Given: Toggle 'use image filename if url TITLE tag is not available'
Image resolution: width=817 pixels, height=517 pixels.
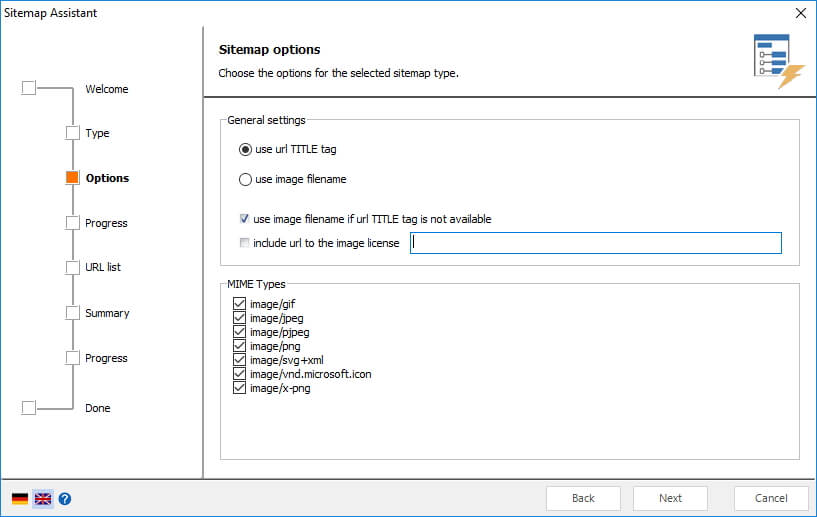Looking at the screenshot, I should 244,219.
